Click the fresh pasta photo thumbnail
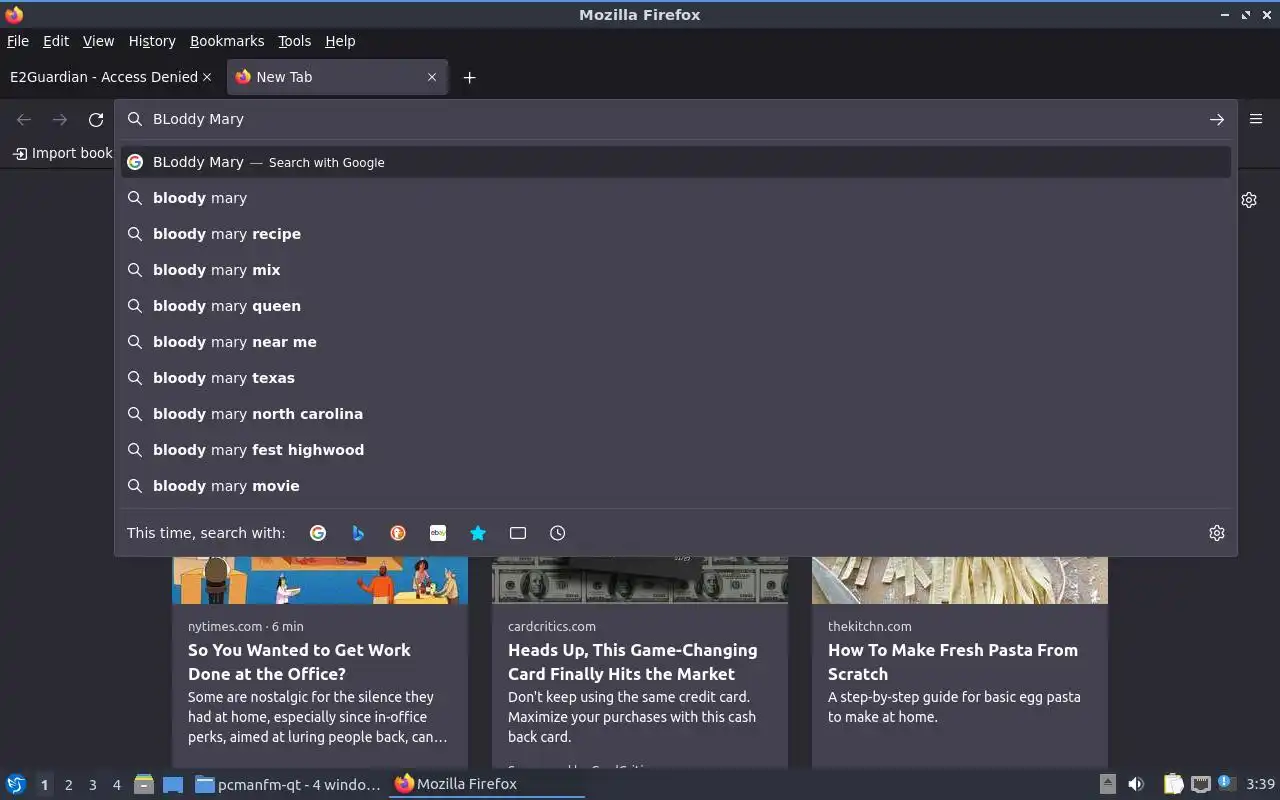Screen dimensions: 1280x800 (960, 580)
